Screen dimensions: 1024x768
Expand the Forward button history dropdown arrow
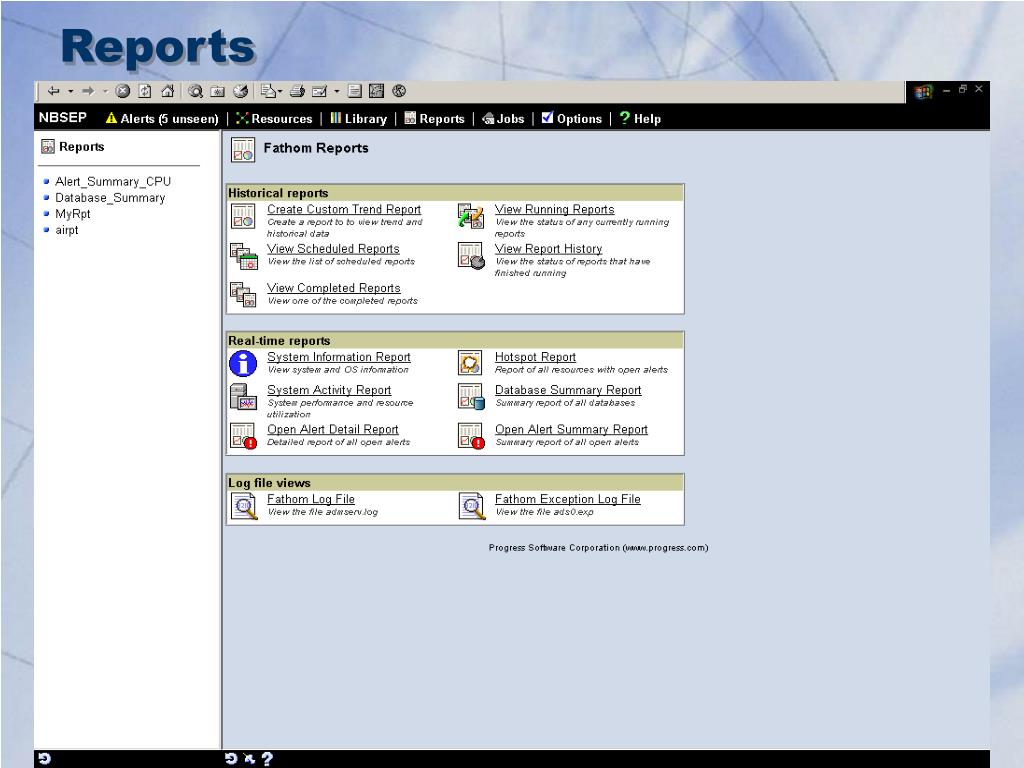(105, 91)
